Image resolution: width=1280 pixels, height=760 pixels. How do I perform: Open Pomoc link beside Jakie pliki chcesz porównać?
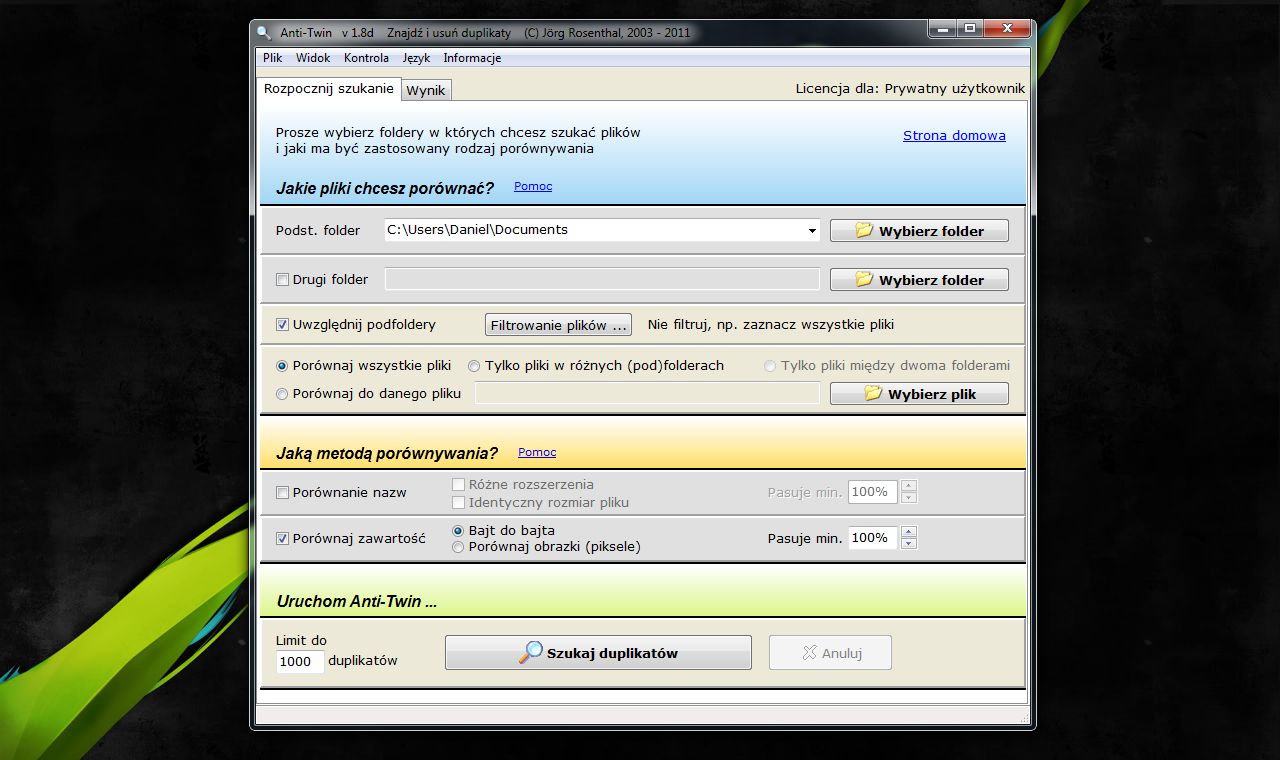pos(533,186)
